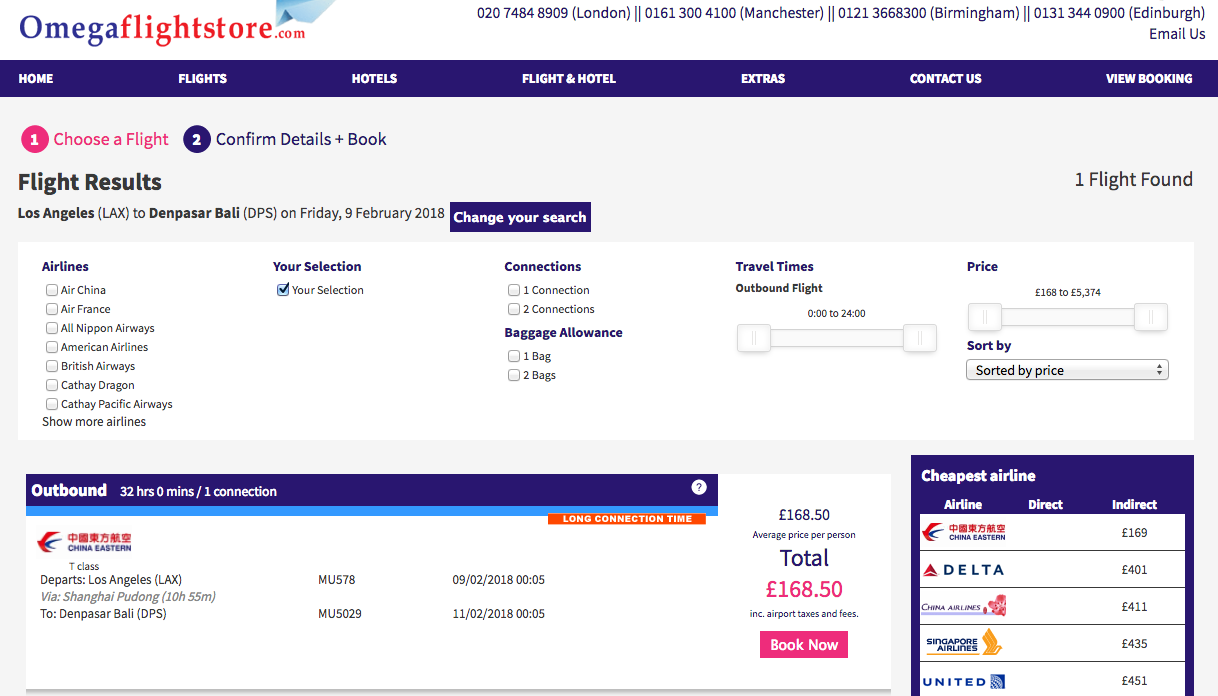Open FLIGHT & HOTEL navigation item
Viewport: 1218px width, 696px height.
click(569, 79)
